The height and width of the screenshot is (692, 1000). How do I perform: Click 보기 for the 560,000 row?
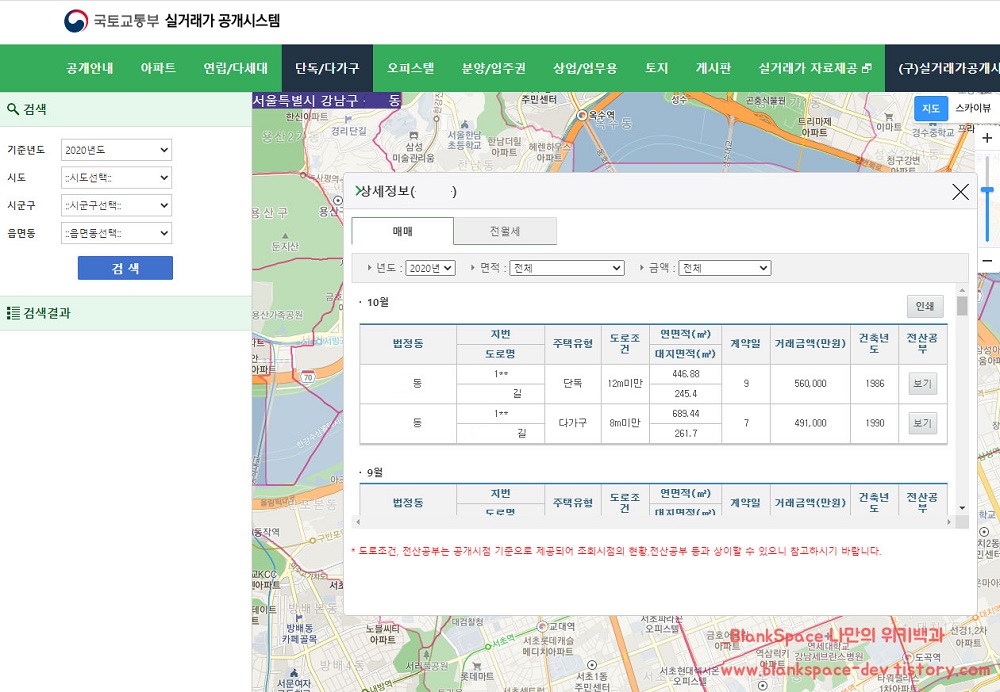(x=922, y=384)
